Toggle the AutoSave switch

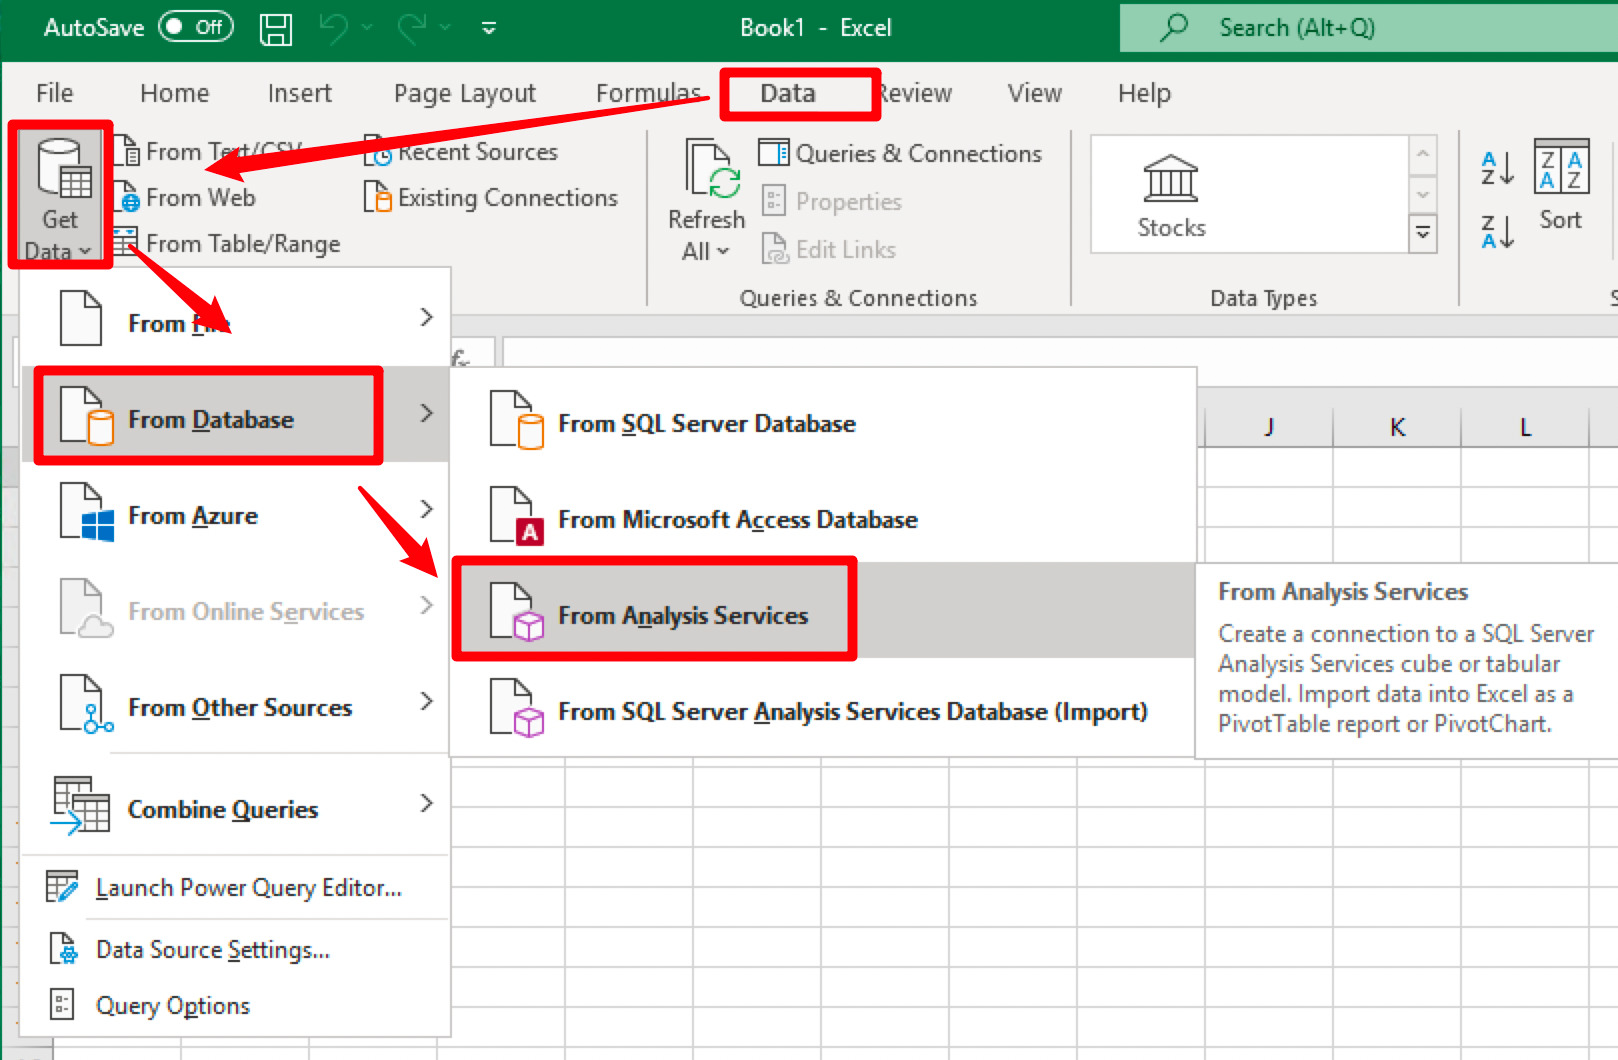pos(196,27)
